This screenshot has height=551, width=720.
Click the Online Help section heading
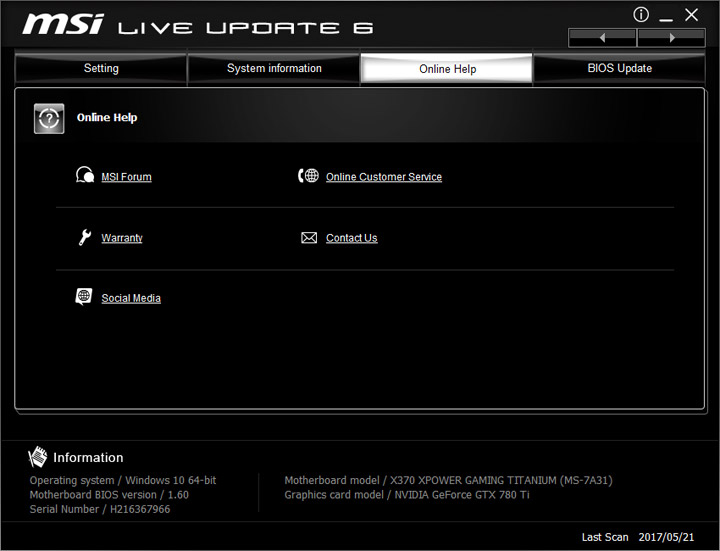click(x=107, y=118)
